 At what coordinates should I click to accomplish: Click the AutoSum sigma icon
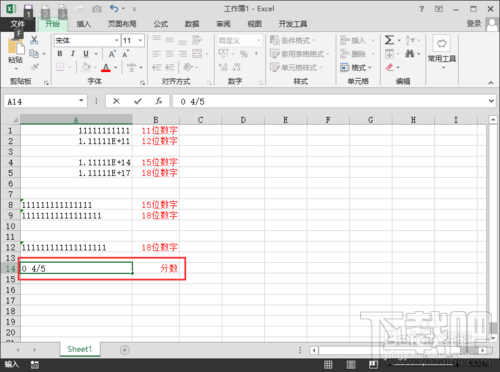[x=389, y=40]
